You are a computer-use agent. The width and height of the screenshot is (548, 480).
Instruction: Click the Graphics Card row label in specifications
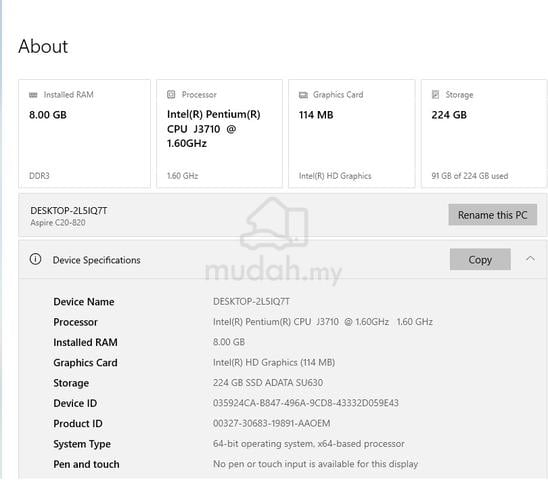[85, 363]
